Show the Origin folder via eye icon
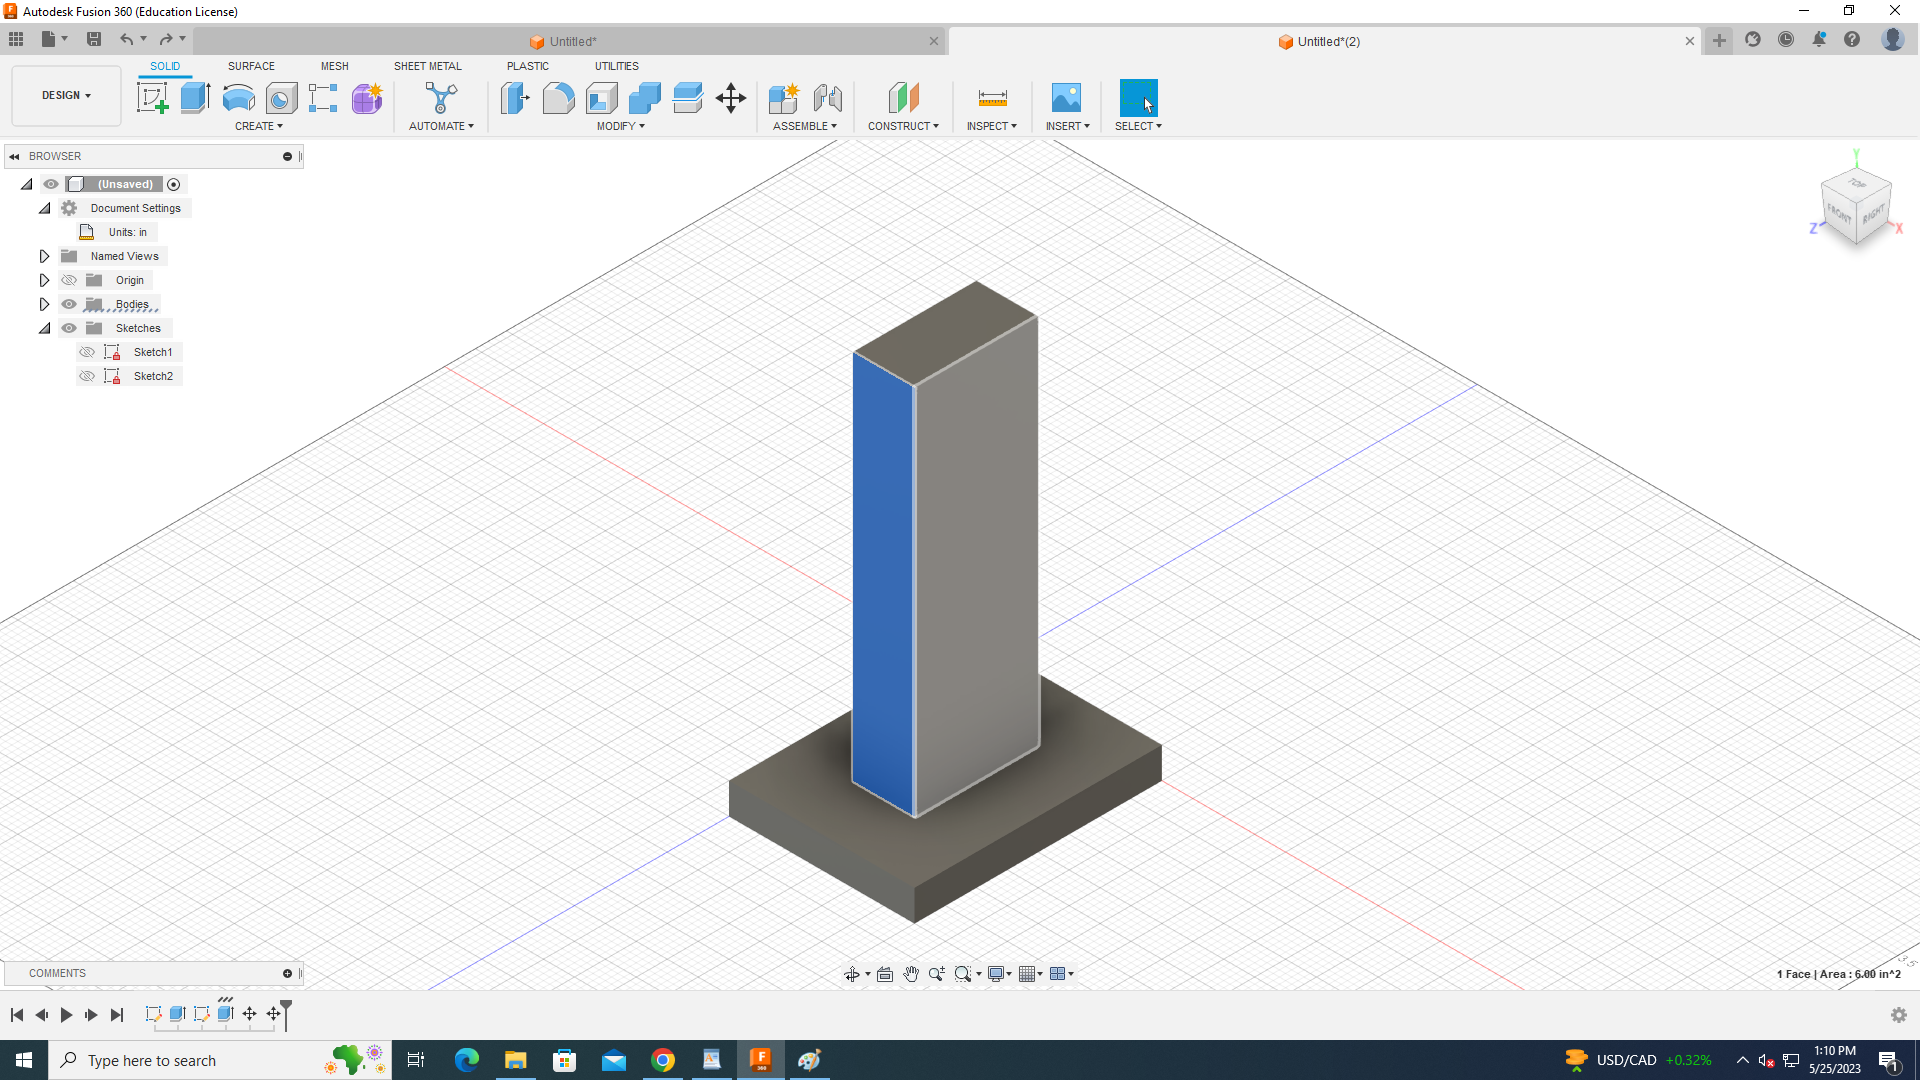Viewport: 1920px width, 1080px height. 69,280
